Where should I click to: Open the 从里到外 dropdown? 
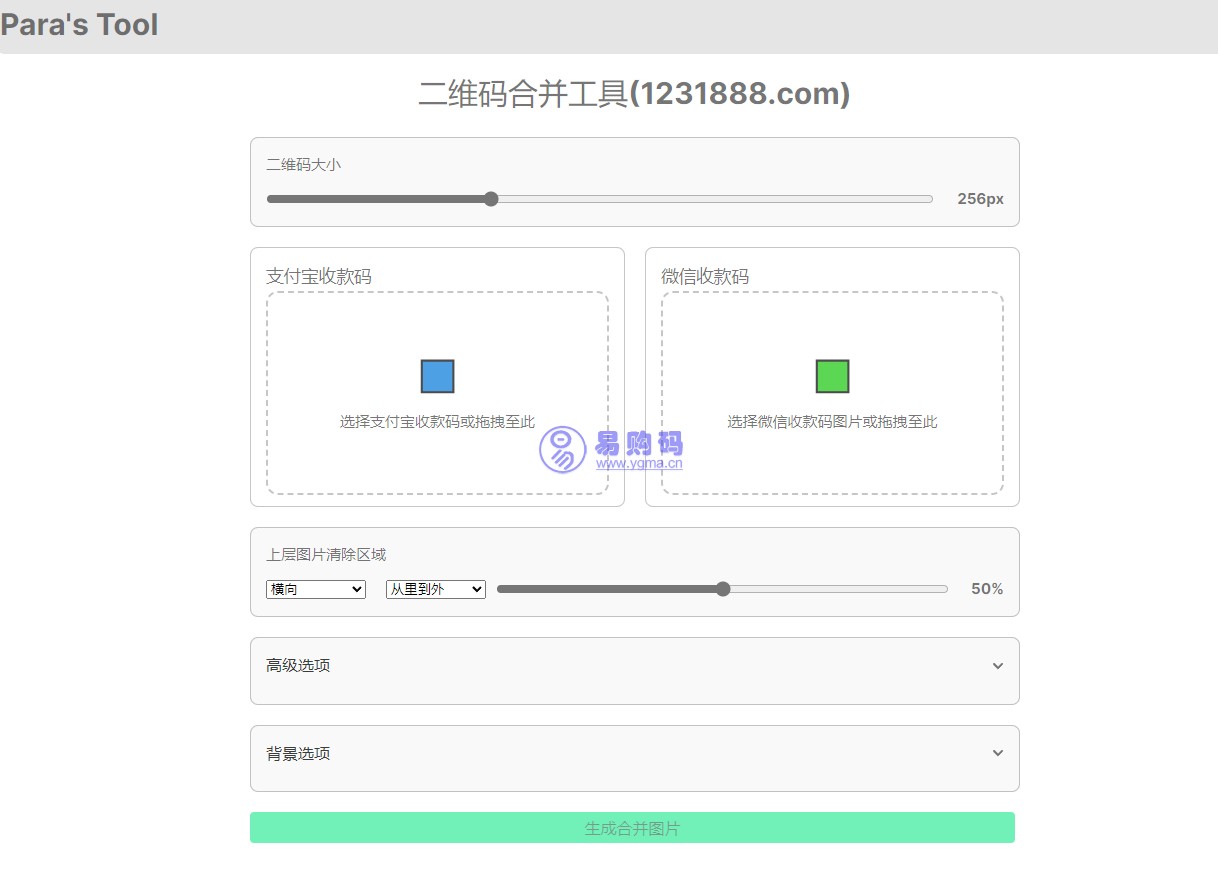pyautogui.click(x=436, y=590)
